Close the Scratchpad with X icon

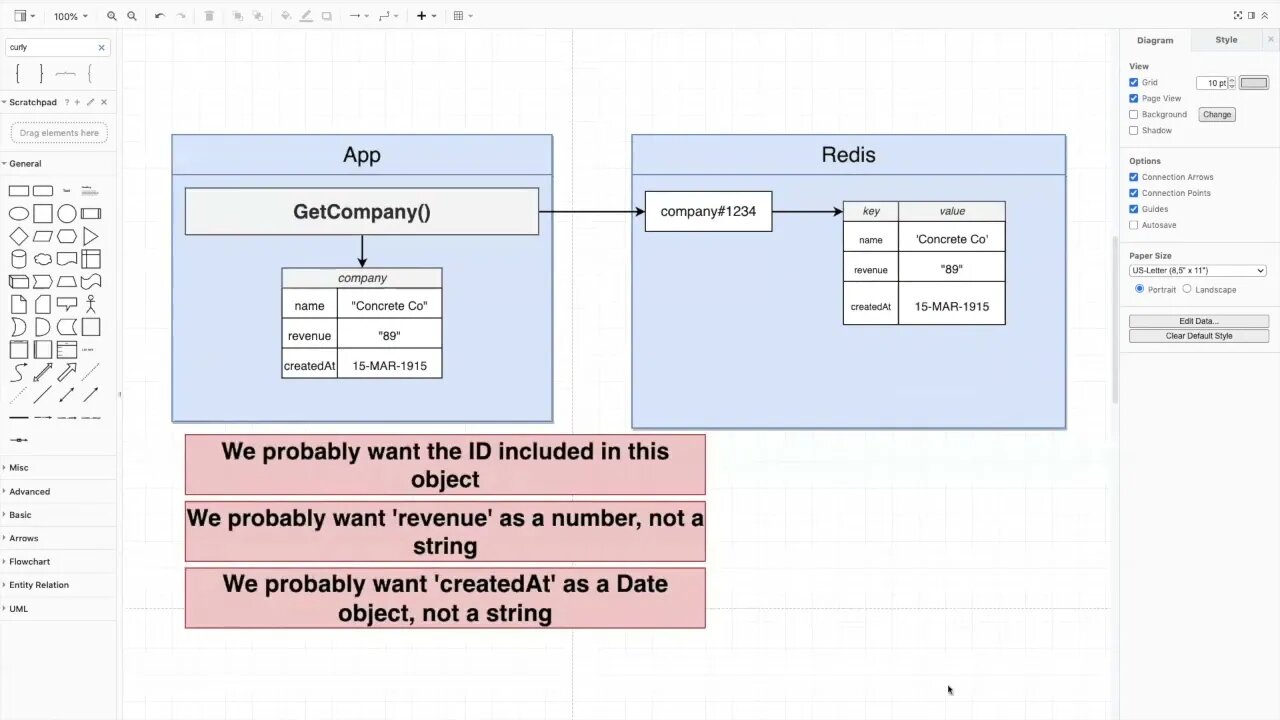104,102
